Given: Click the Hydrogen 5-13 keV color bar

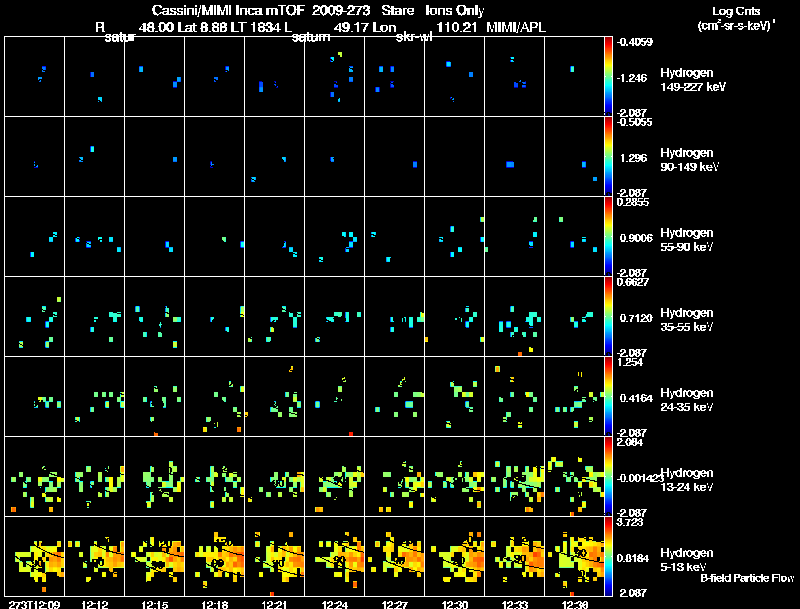Looking at the screenshot, I should point(608,556).
